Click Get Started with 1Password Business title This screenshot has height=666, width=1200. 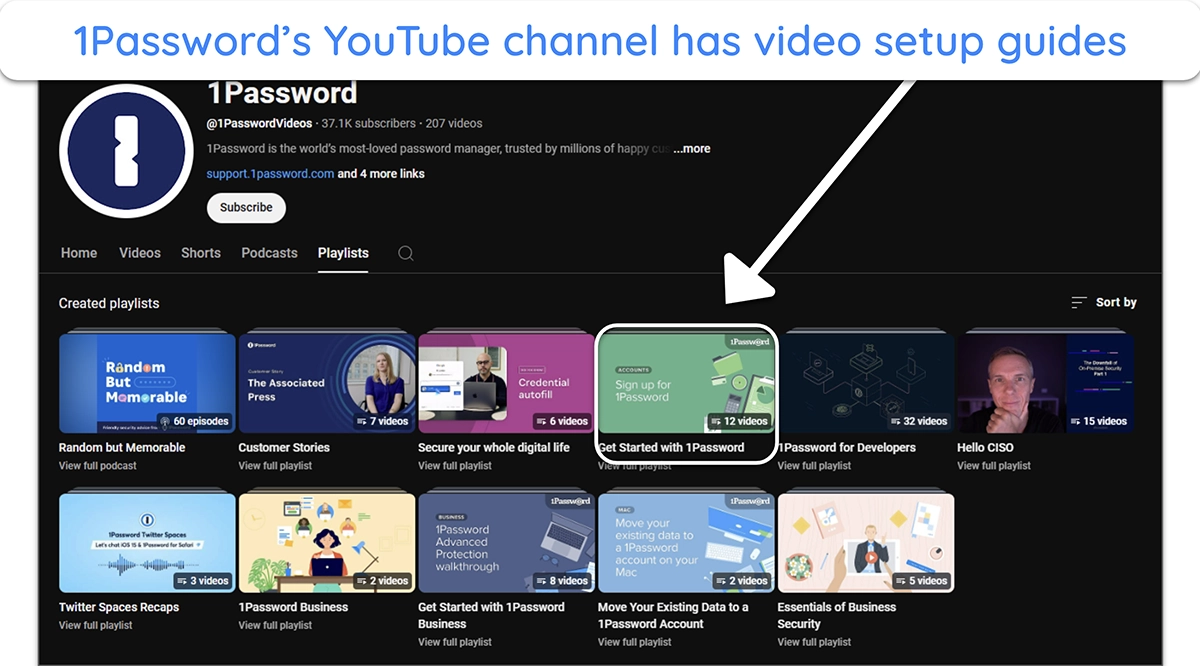coord(491,615)
